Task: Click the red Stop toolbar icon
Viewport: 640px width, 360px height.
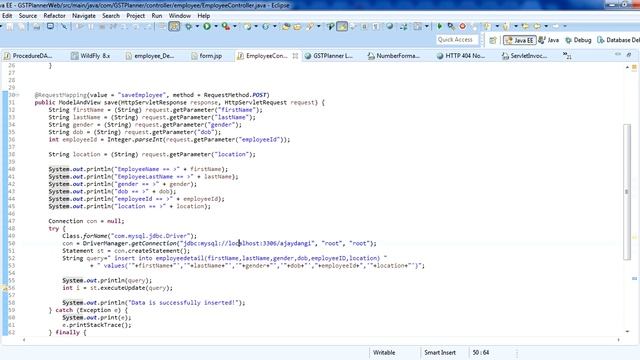Action: 462,26
